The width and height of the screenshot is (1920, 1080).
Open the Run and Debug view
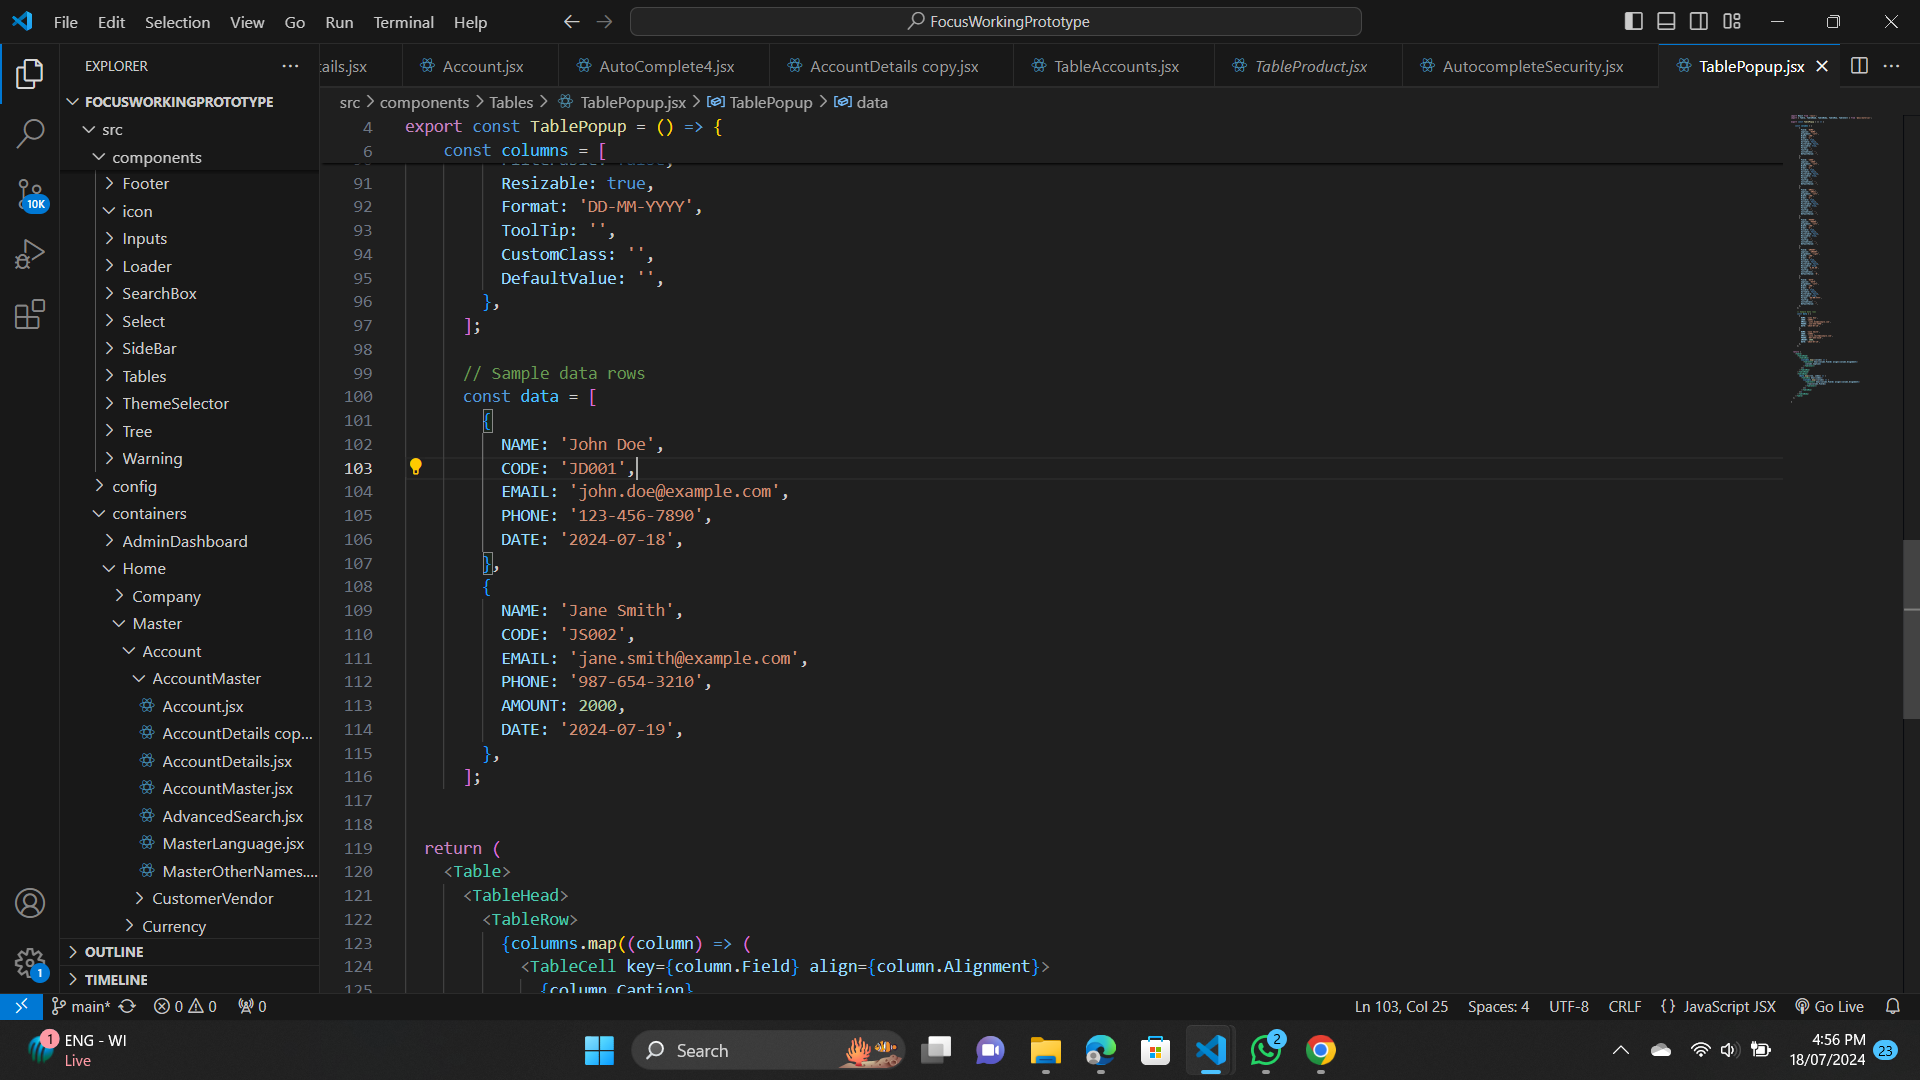30,254
